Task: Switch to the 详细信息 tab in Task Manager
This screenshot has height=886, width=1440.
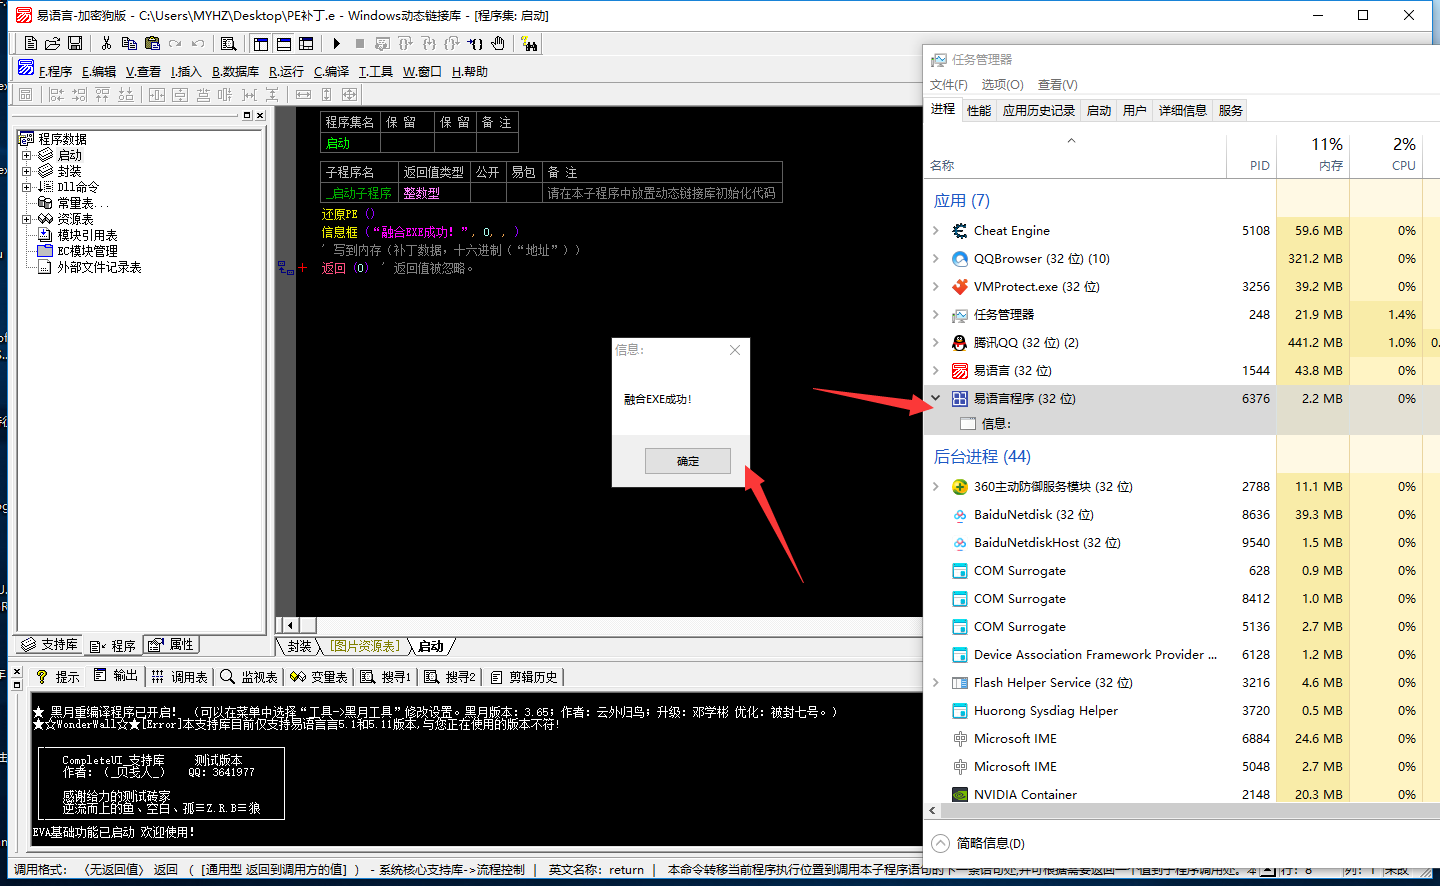Action: [1183, 110]
